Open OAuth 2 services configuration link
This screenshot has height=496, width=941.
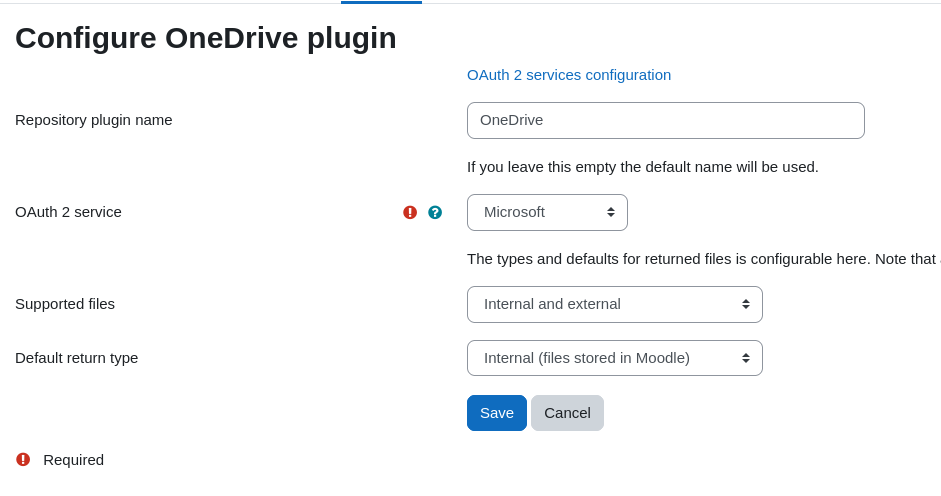(x=569, y=75)
